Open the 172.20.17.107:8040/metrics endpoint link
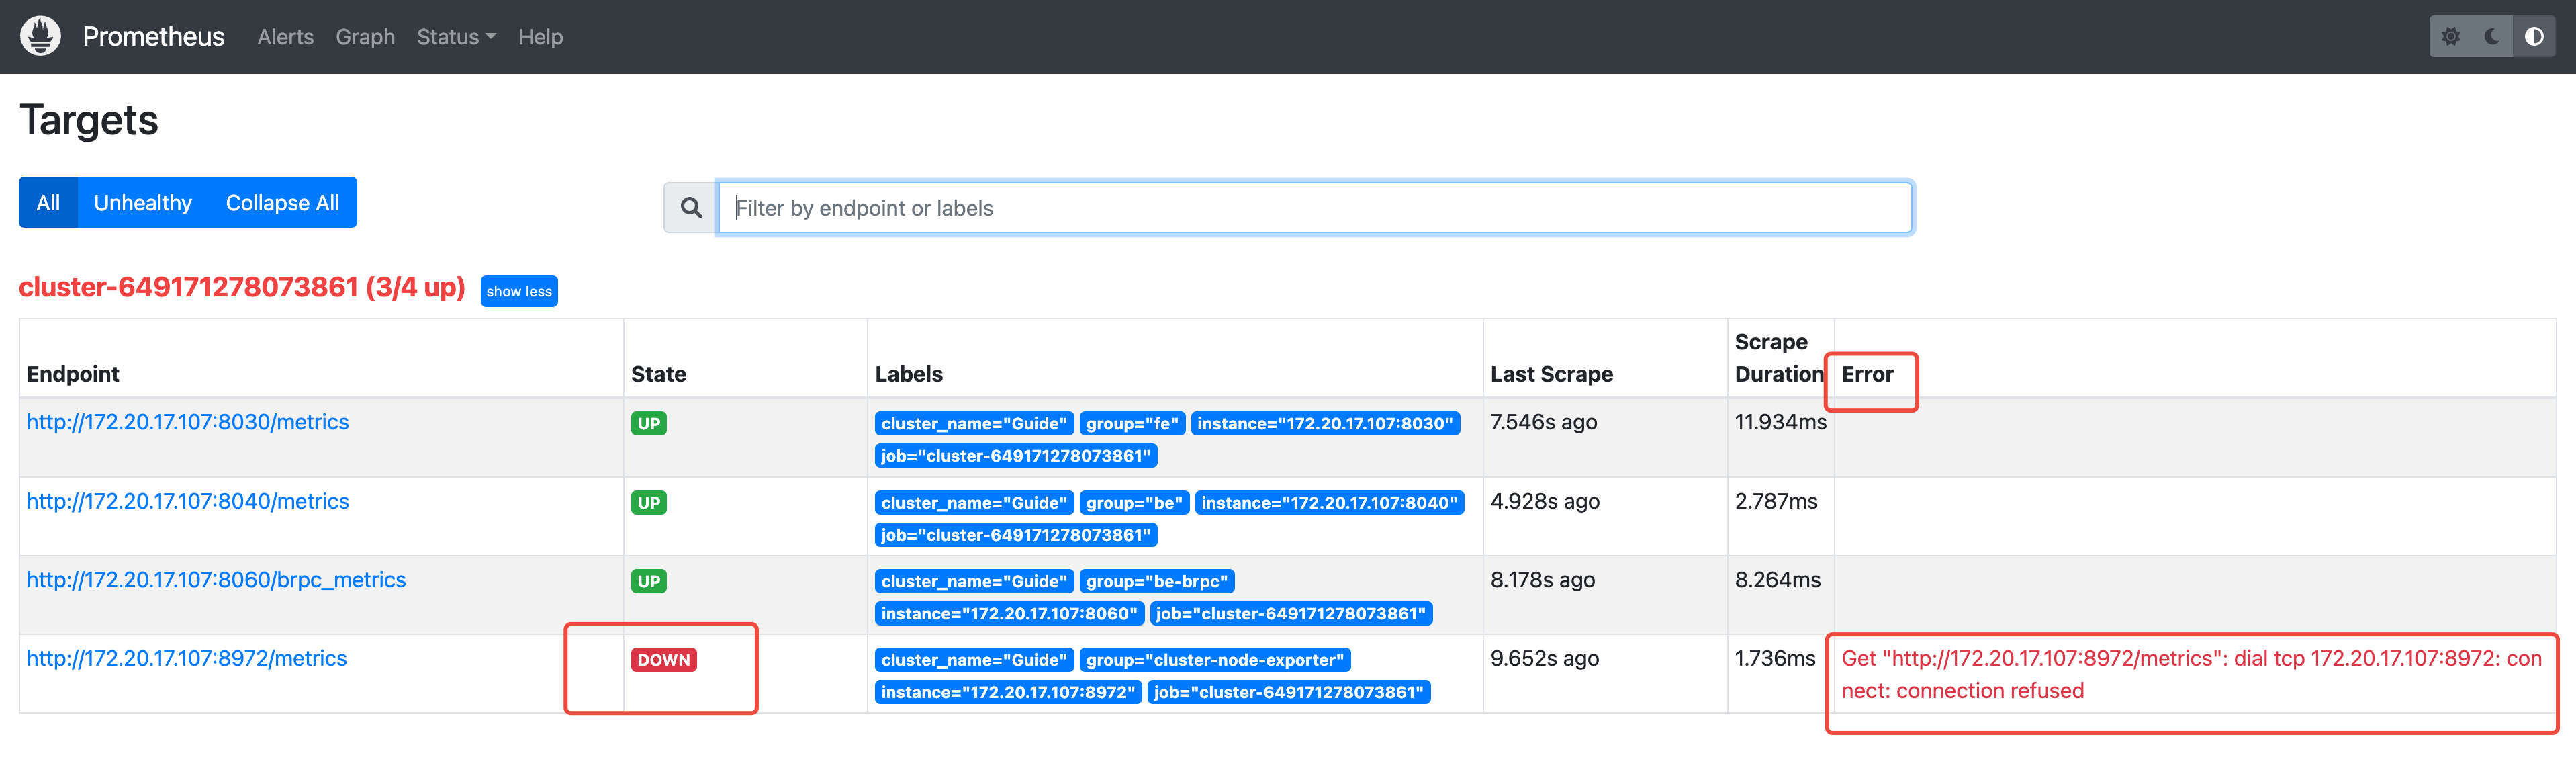2576x774 pixels. point(188,501)
